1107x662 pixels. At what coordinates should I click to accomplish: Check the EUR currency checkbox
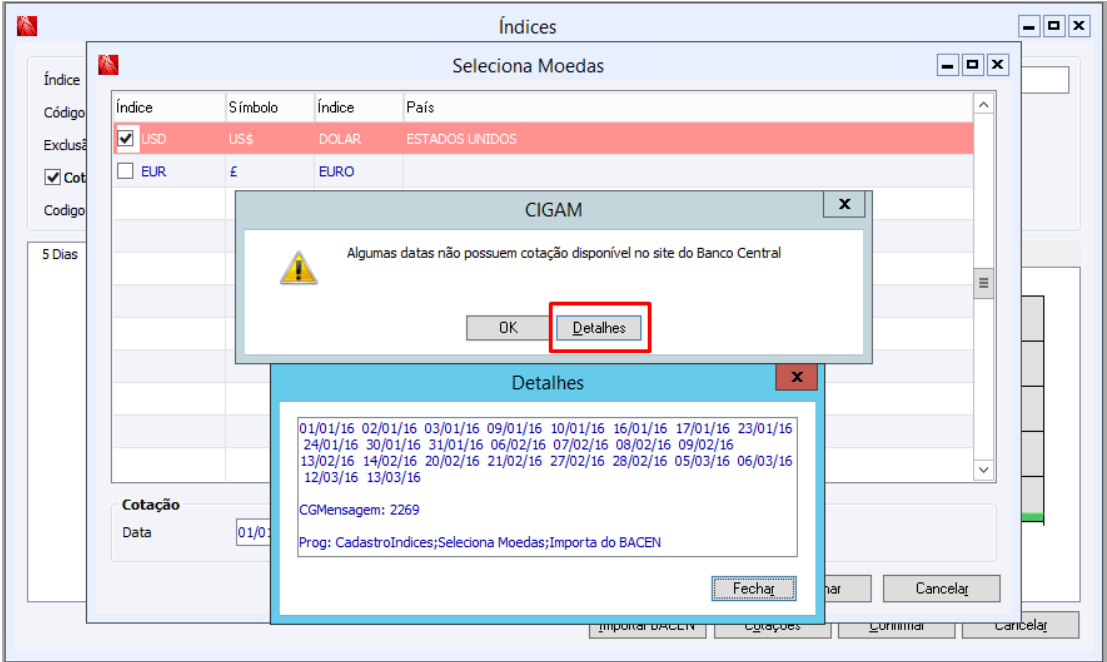tap(126, 171)
